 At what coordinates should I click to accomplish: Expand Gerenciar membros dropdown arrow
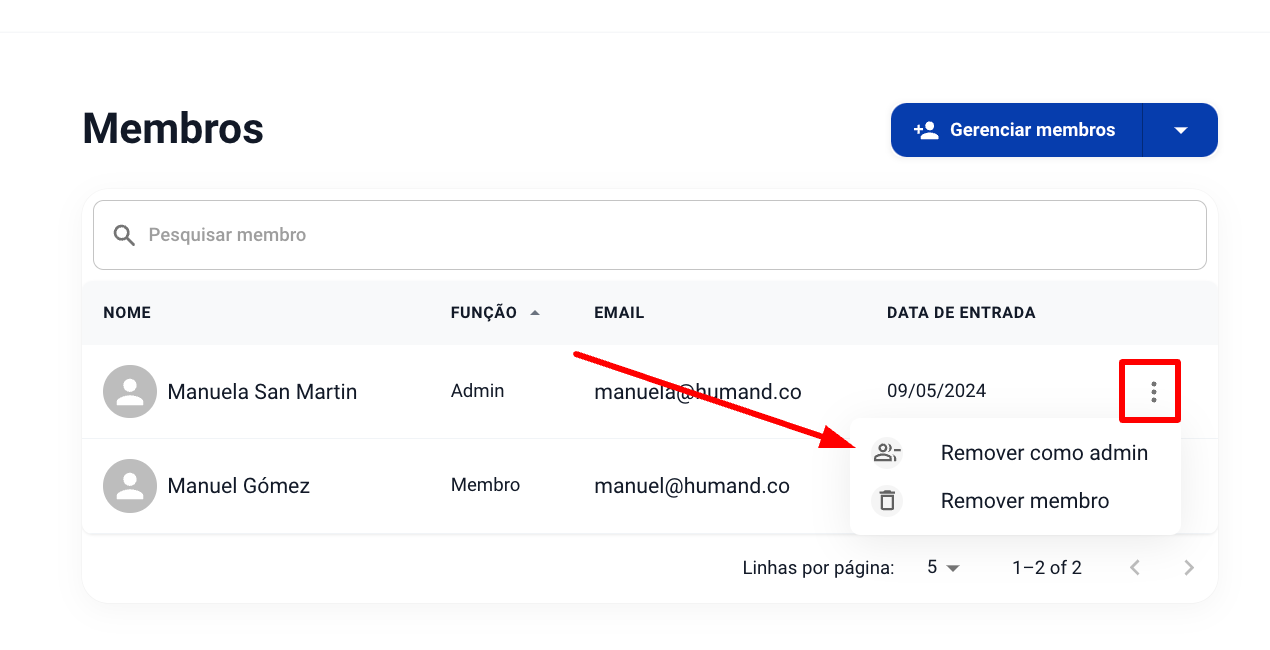[x=1180, y=130]
